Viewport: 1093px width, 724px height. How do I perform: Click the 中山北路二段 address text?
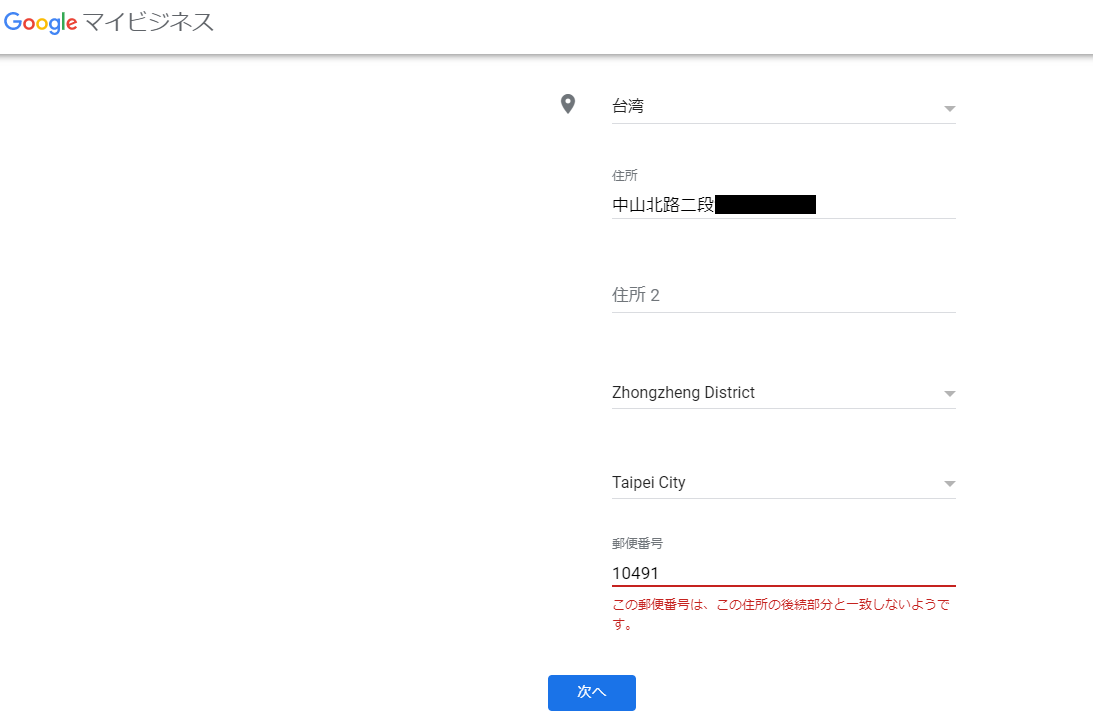point(663,205)
